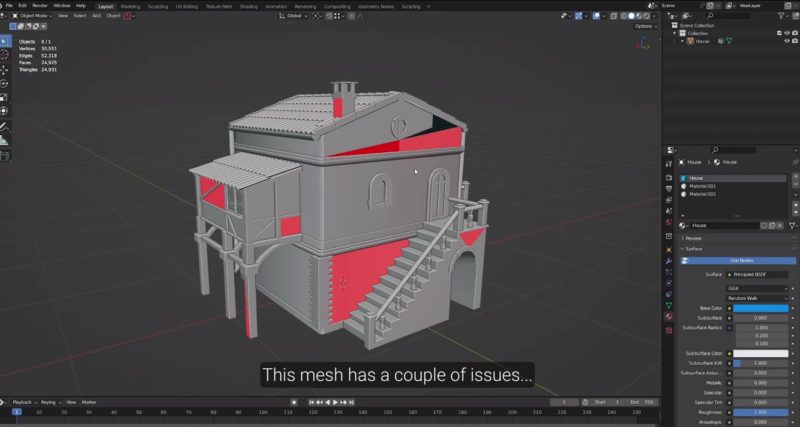This screenshot has height=427, width=800.
Task: Switch to material preview shading
Action: coord(639,16)
